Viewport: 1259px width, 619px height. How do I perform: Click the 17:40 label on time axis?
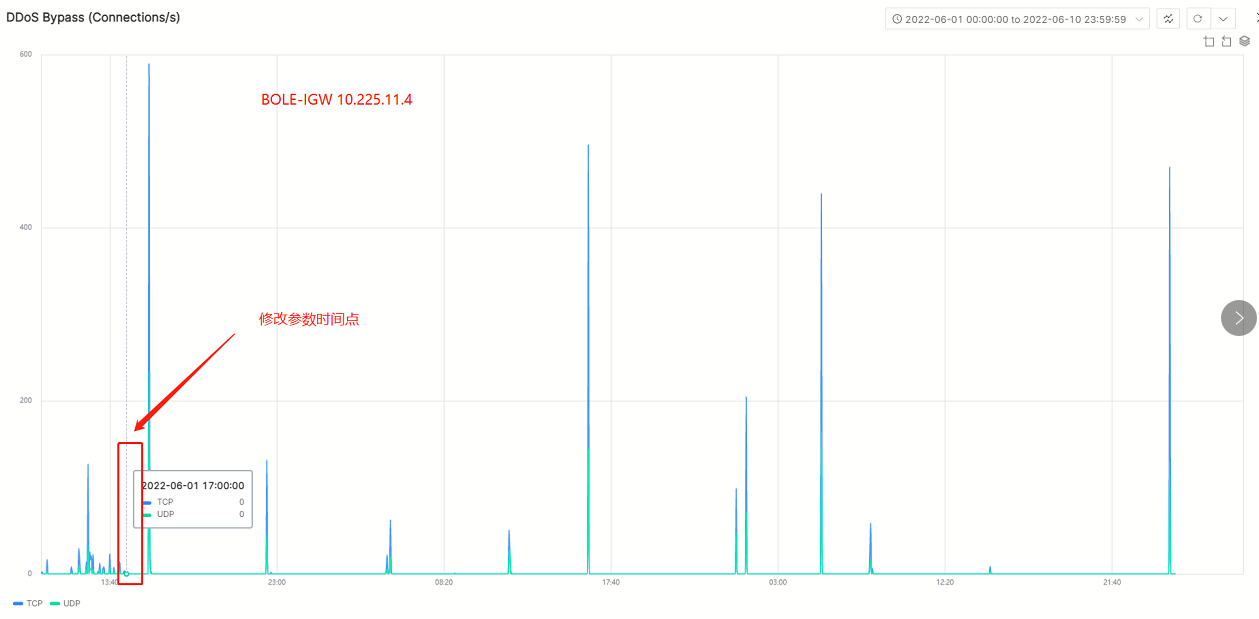[610, 582]
